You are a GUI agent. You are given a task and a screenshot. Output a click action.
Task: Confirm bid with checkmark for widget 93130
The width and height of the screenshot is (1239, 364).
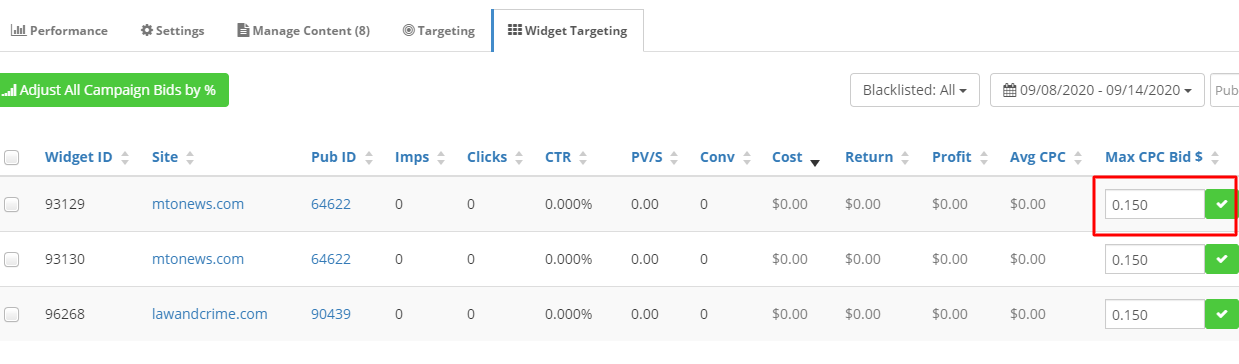[x=1221, y=259]
